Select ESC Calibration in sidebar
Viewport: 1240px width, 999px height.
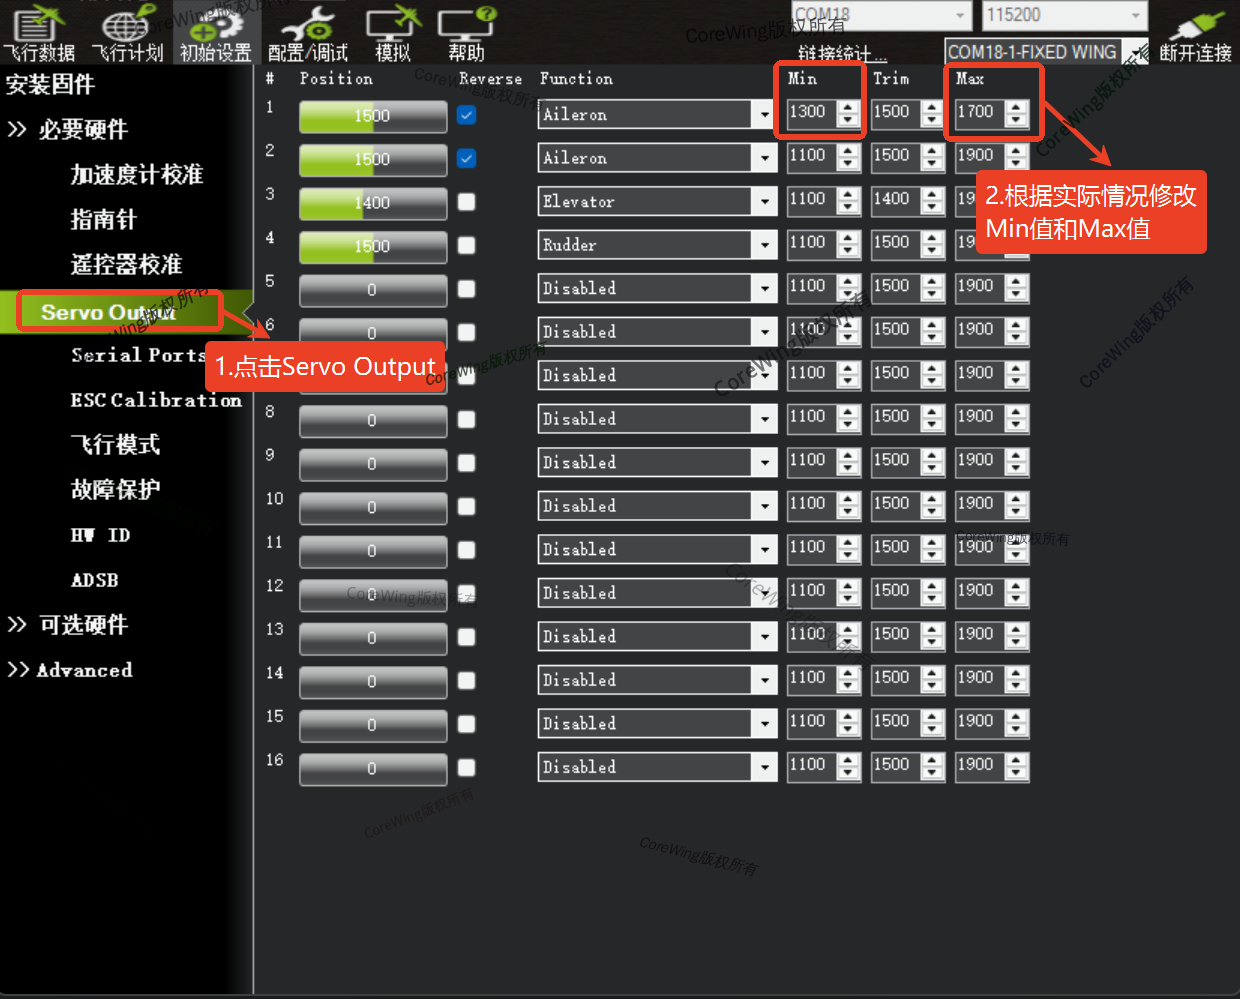pyautogui.click(x=156, y=400)
